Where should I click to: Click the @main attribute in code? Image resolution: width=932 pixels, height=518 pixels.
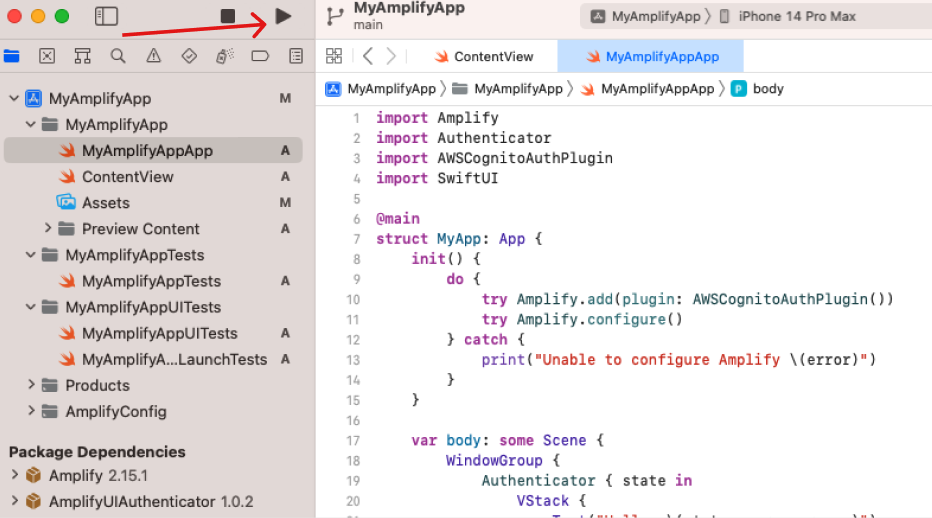point(398,219)
